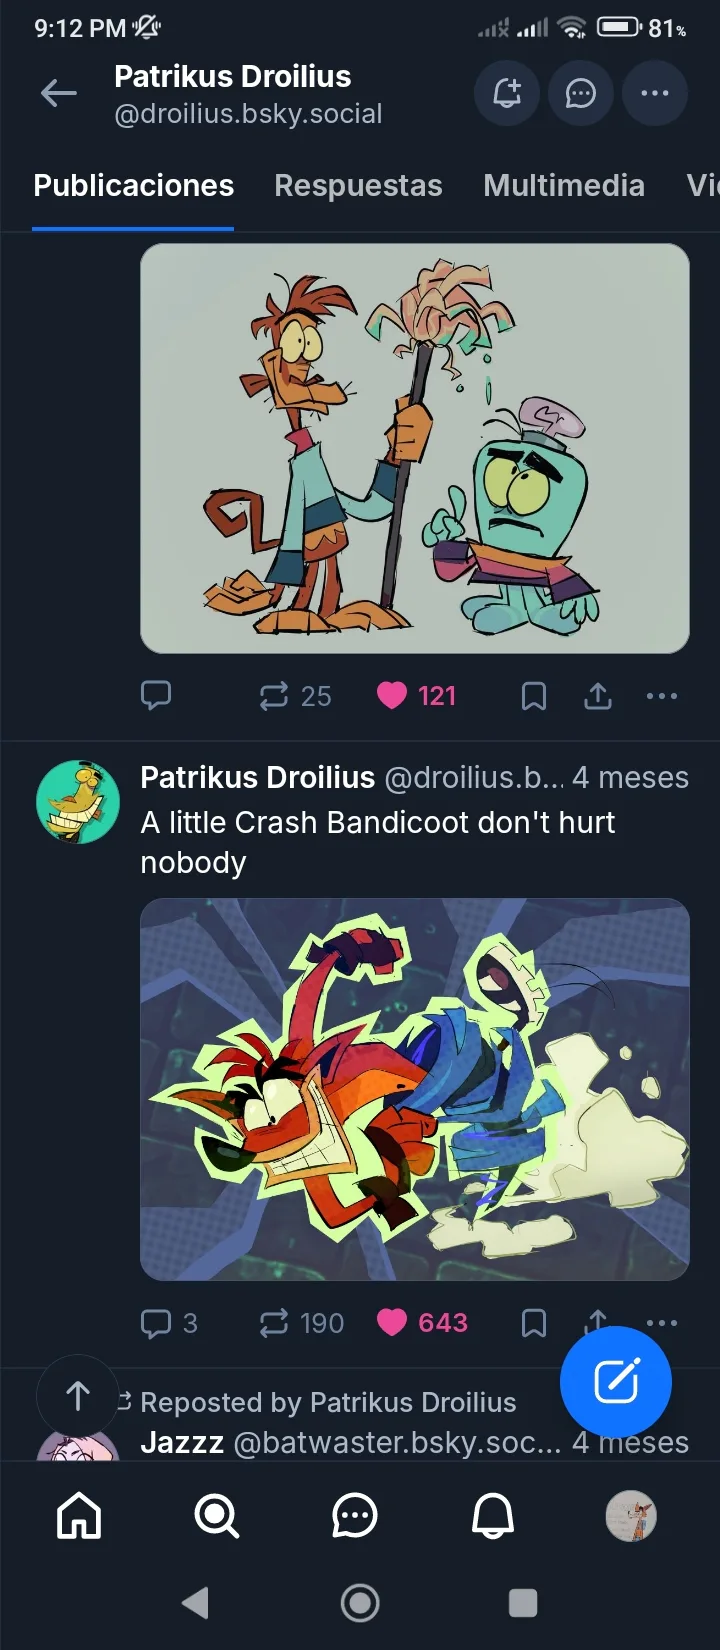
Task: Bookmark the post with 121 likes
Action: point(534,696)
